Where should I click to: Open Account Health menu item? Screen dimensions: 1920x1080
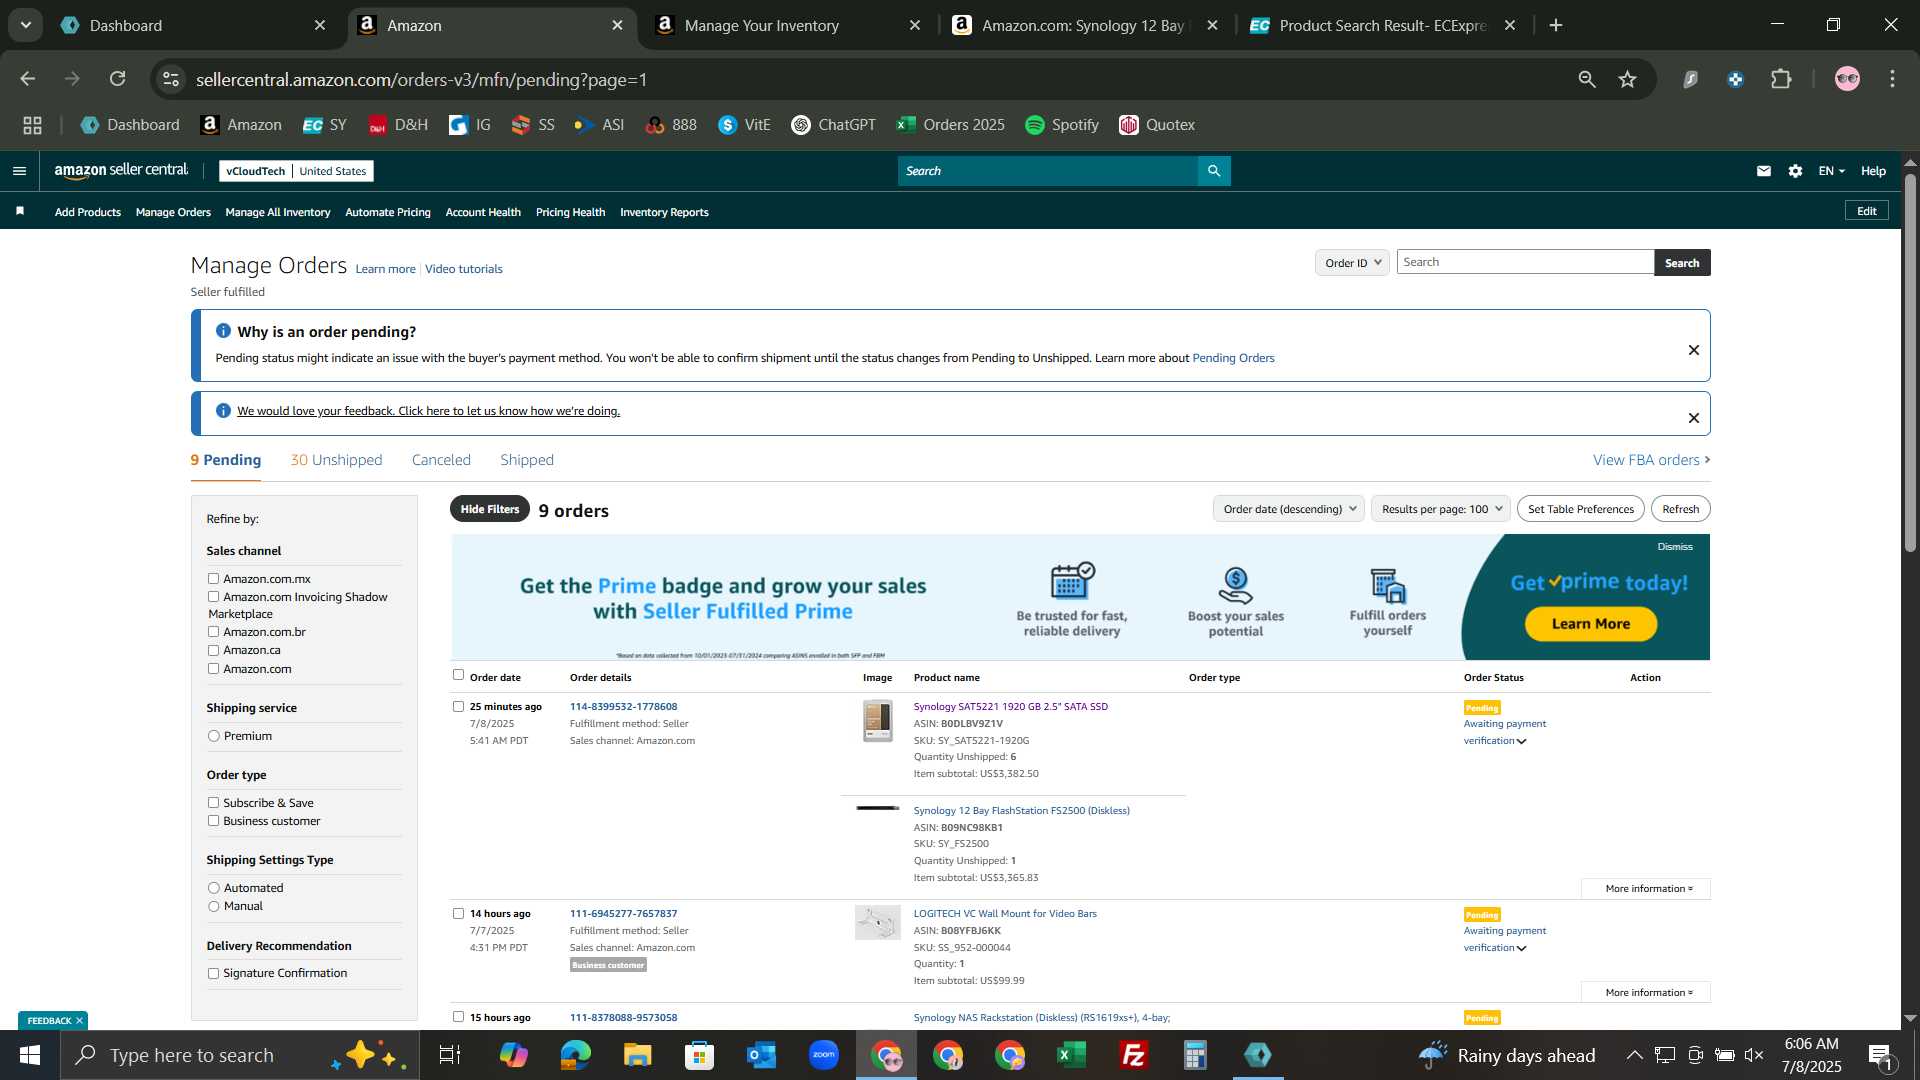click(483, 212)
